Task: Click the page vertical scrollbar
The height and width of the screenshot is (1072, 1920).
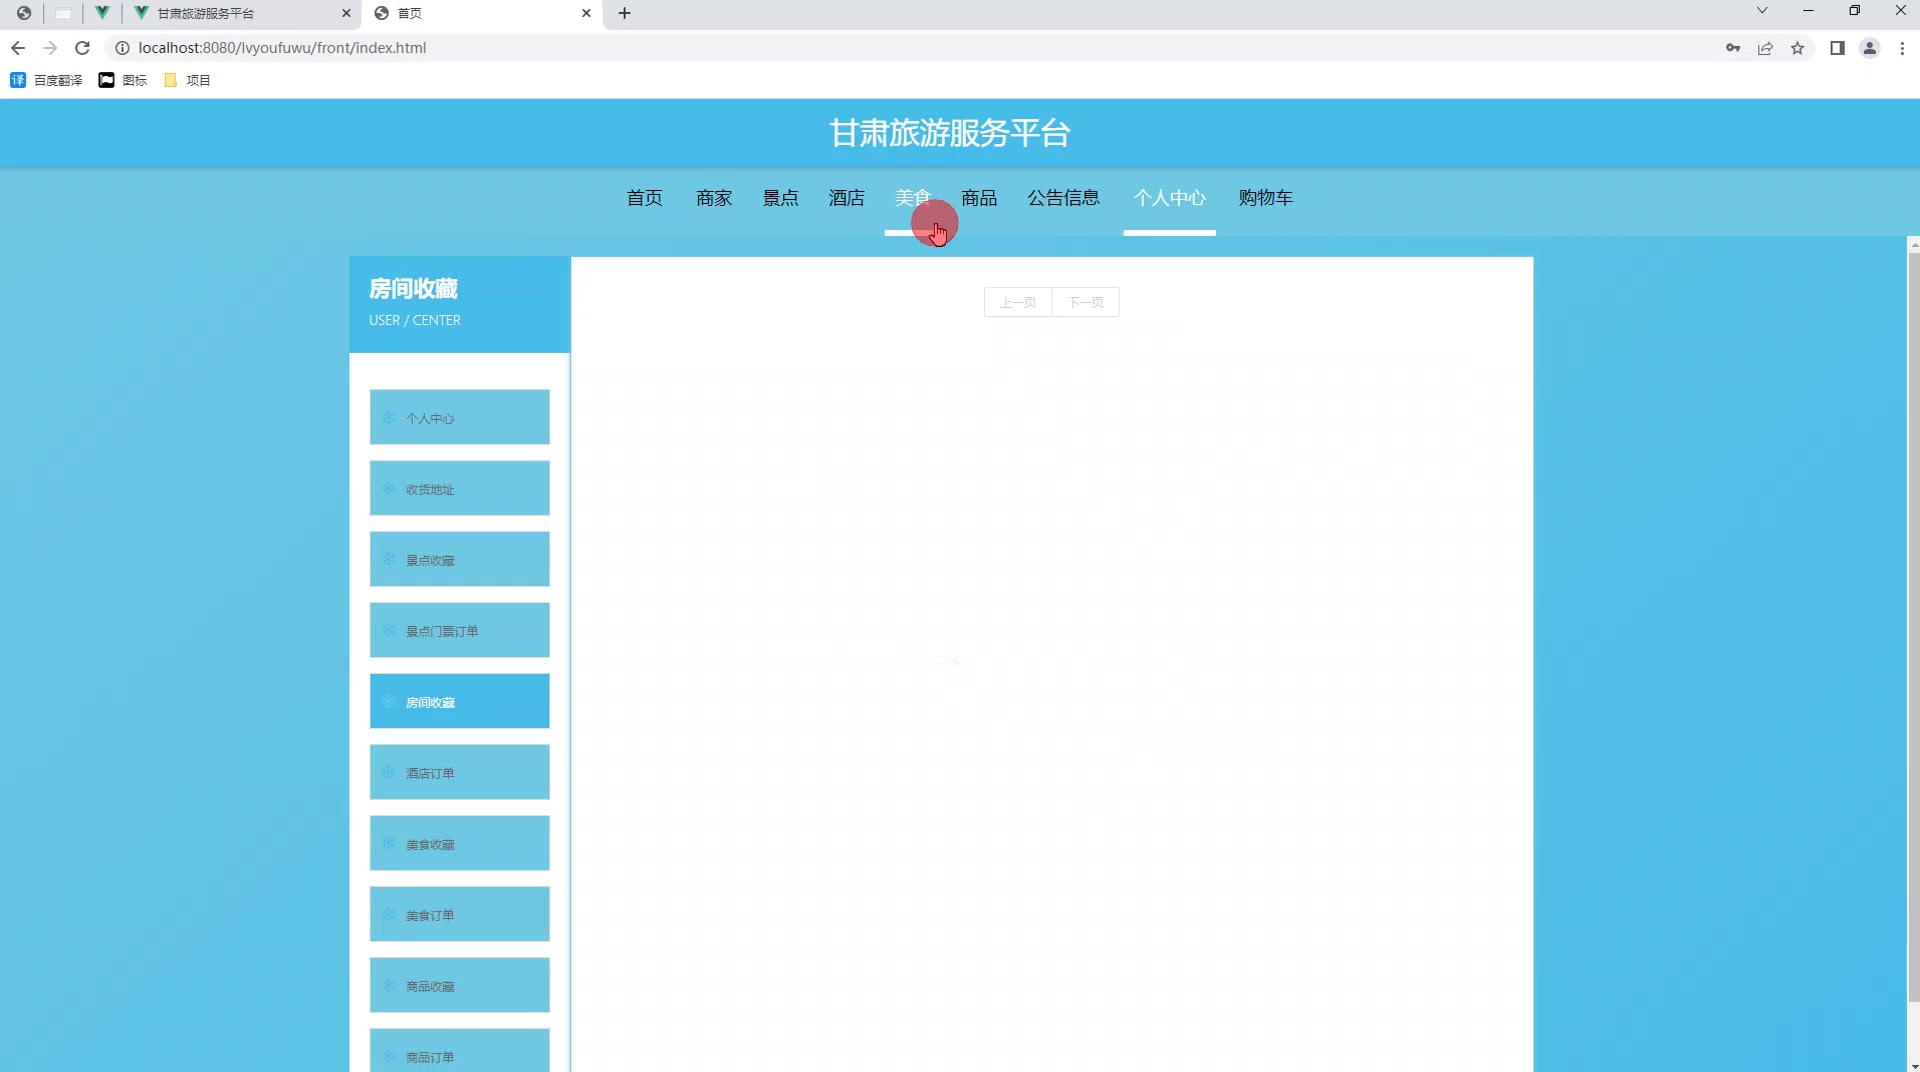Action: click(x=1913, y=626)
